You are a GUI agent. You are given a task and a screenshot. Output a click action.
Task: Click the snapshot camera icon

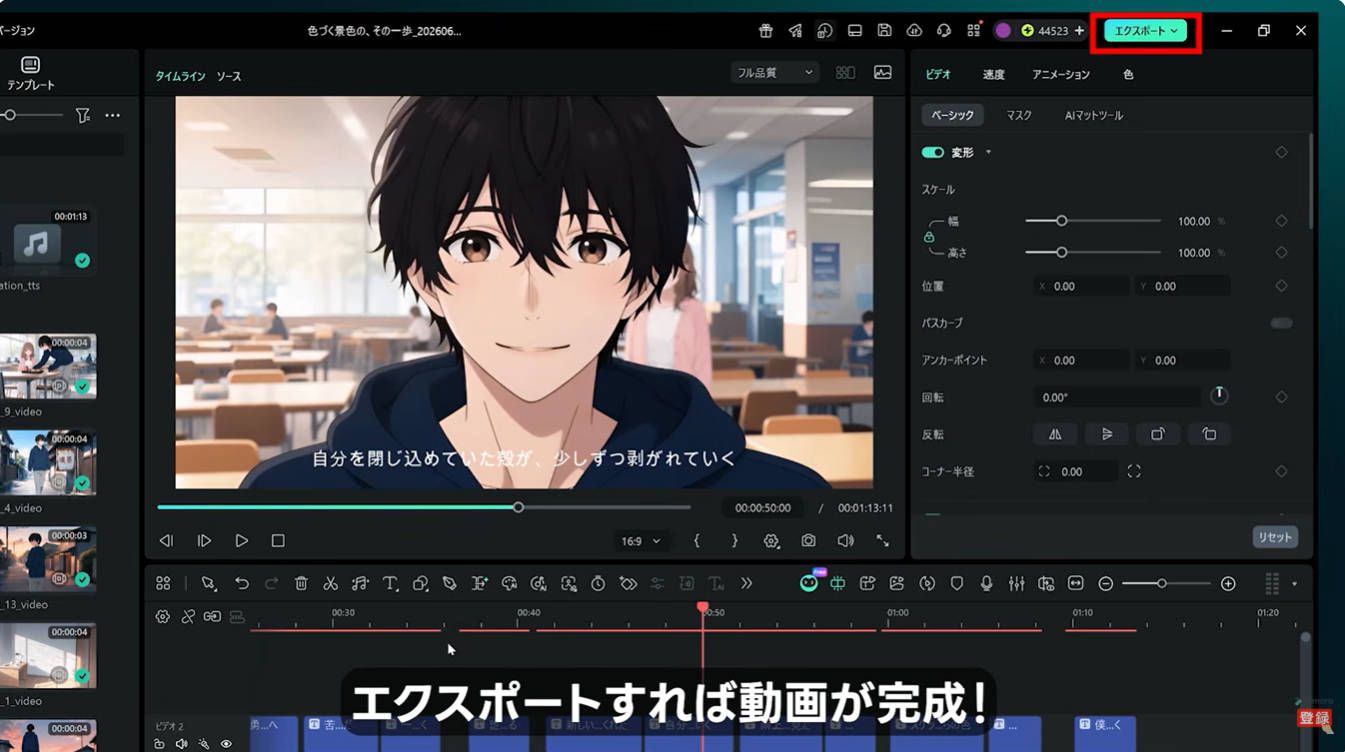(x=808, y=541)
